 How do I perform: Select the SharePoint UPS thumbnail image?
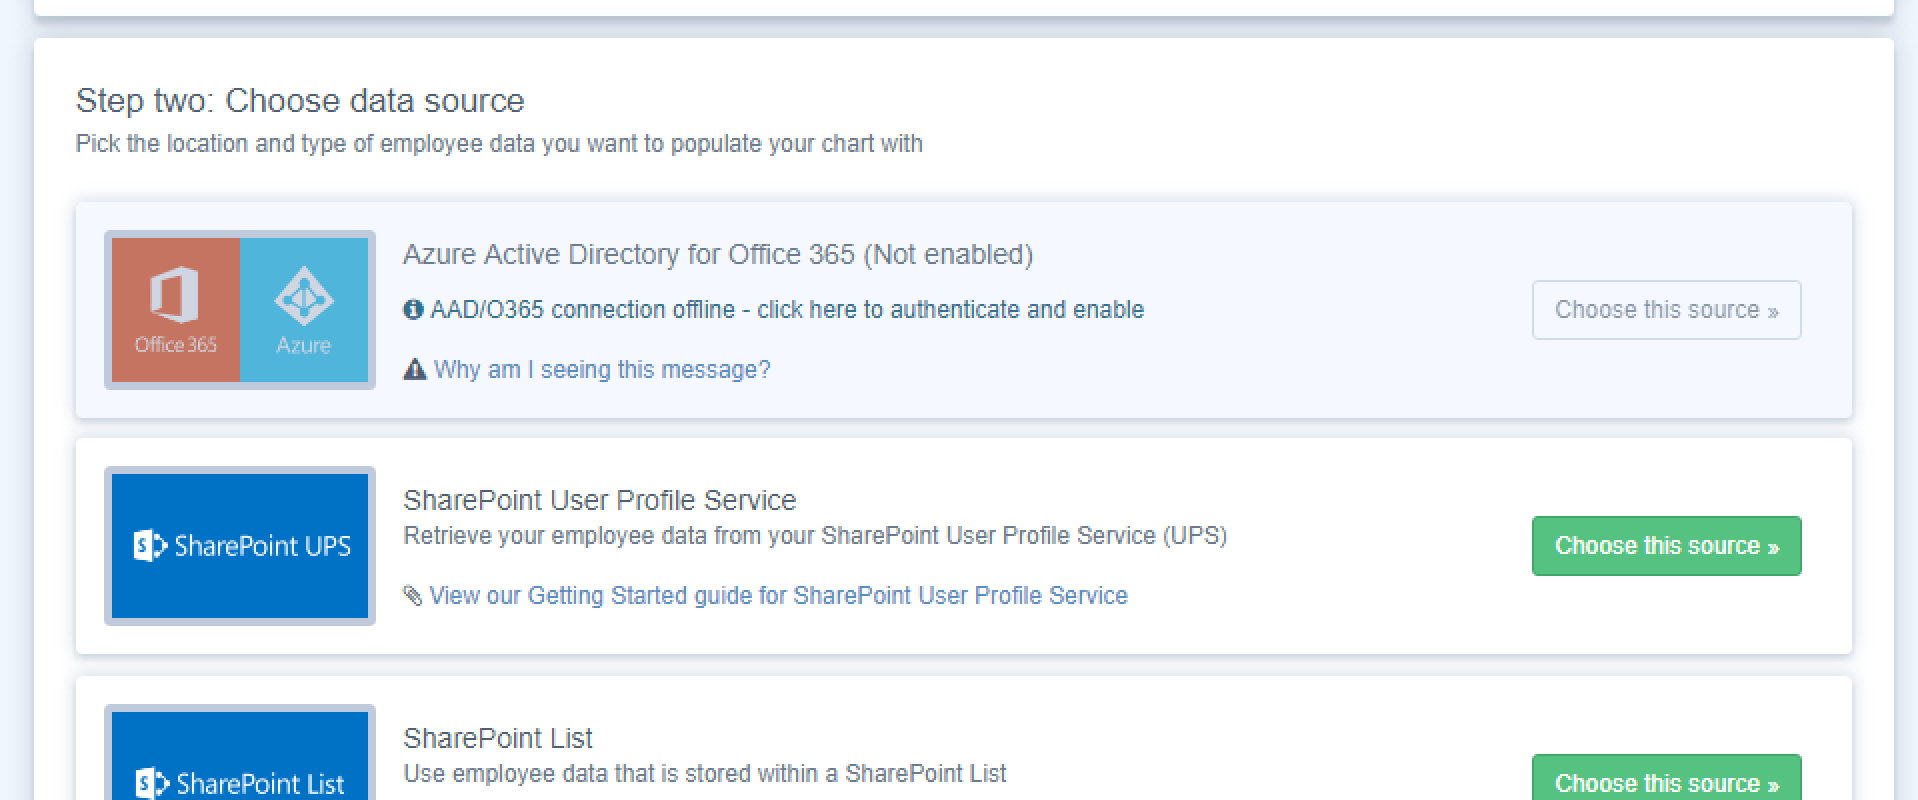pos(240,546)
